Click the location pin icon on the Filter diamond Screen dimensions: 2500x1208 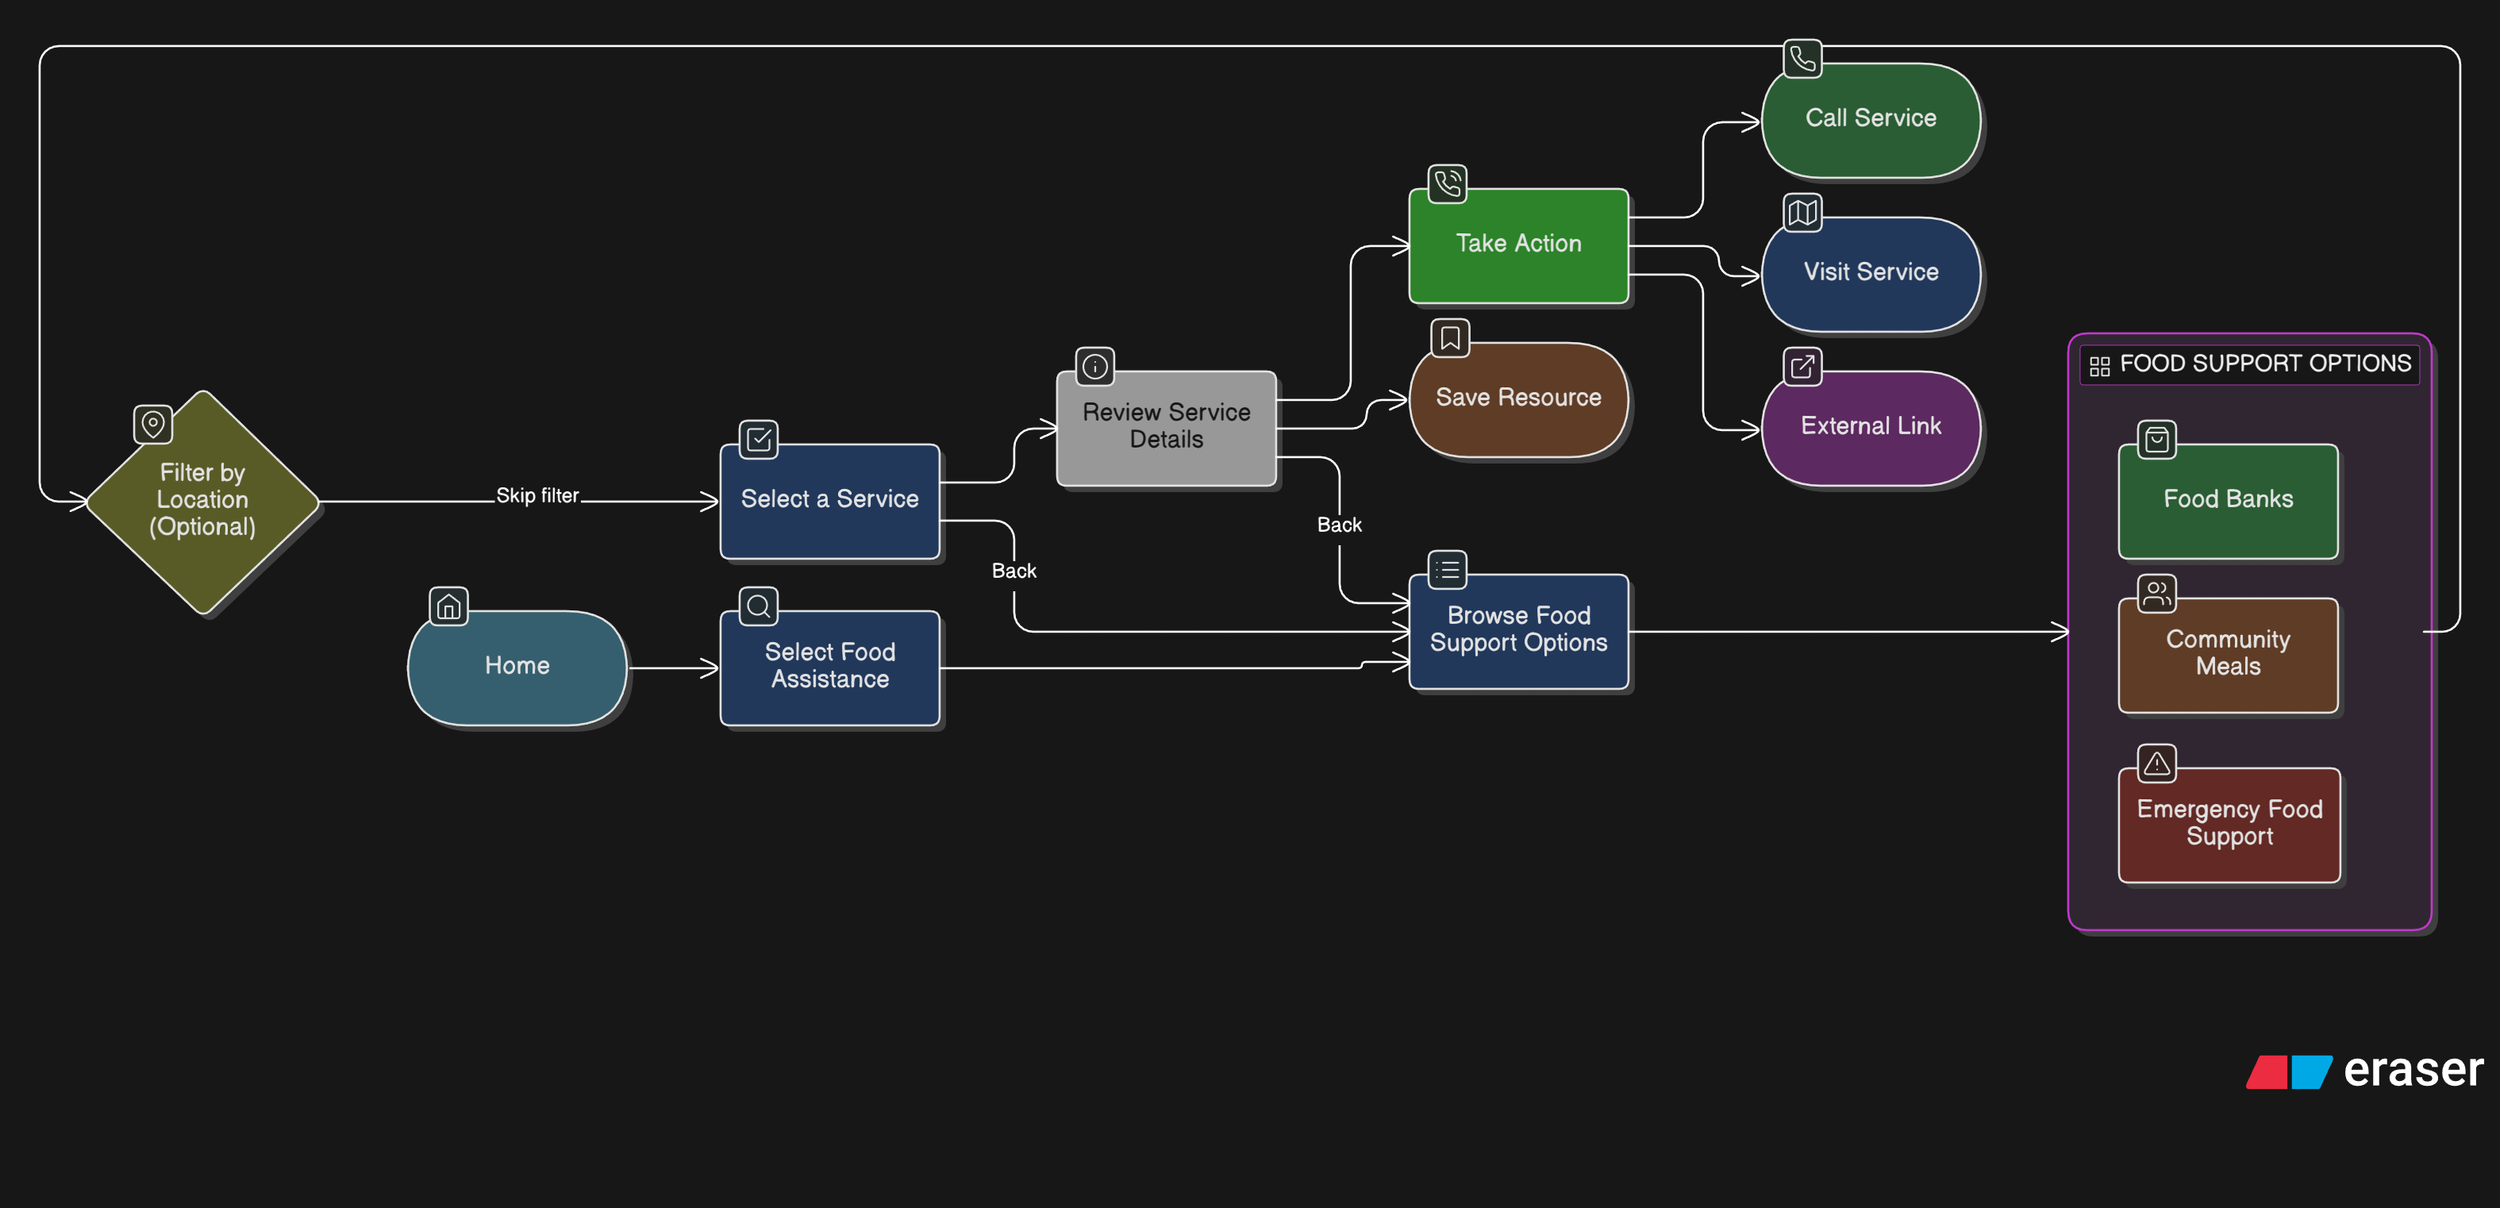click(153, 424)
